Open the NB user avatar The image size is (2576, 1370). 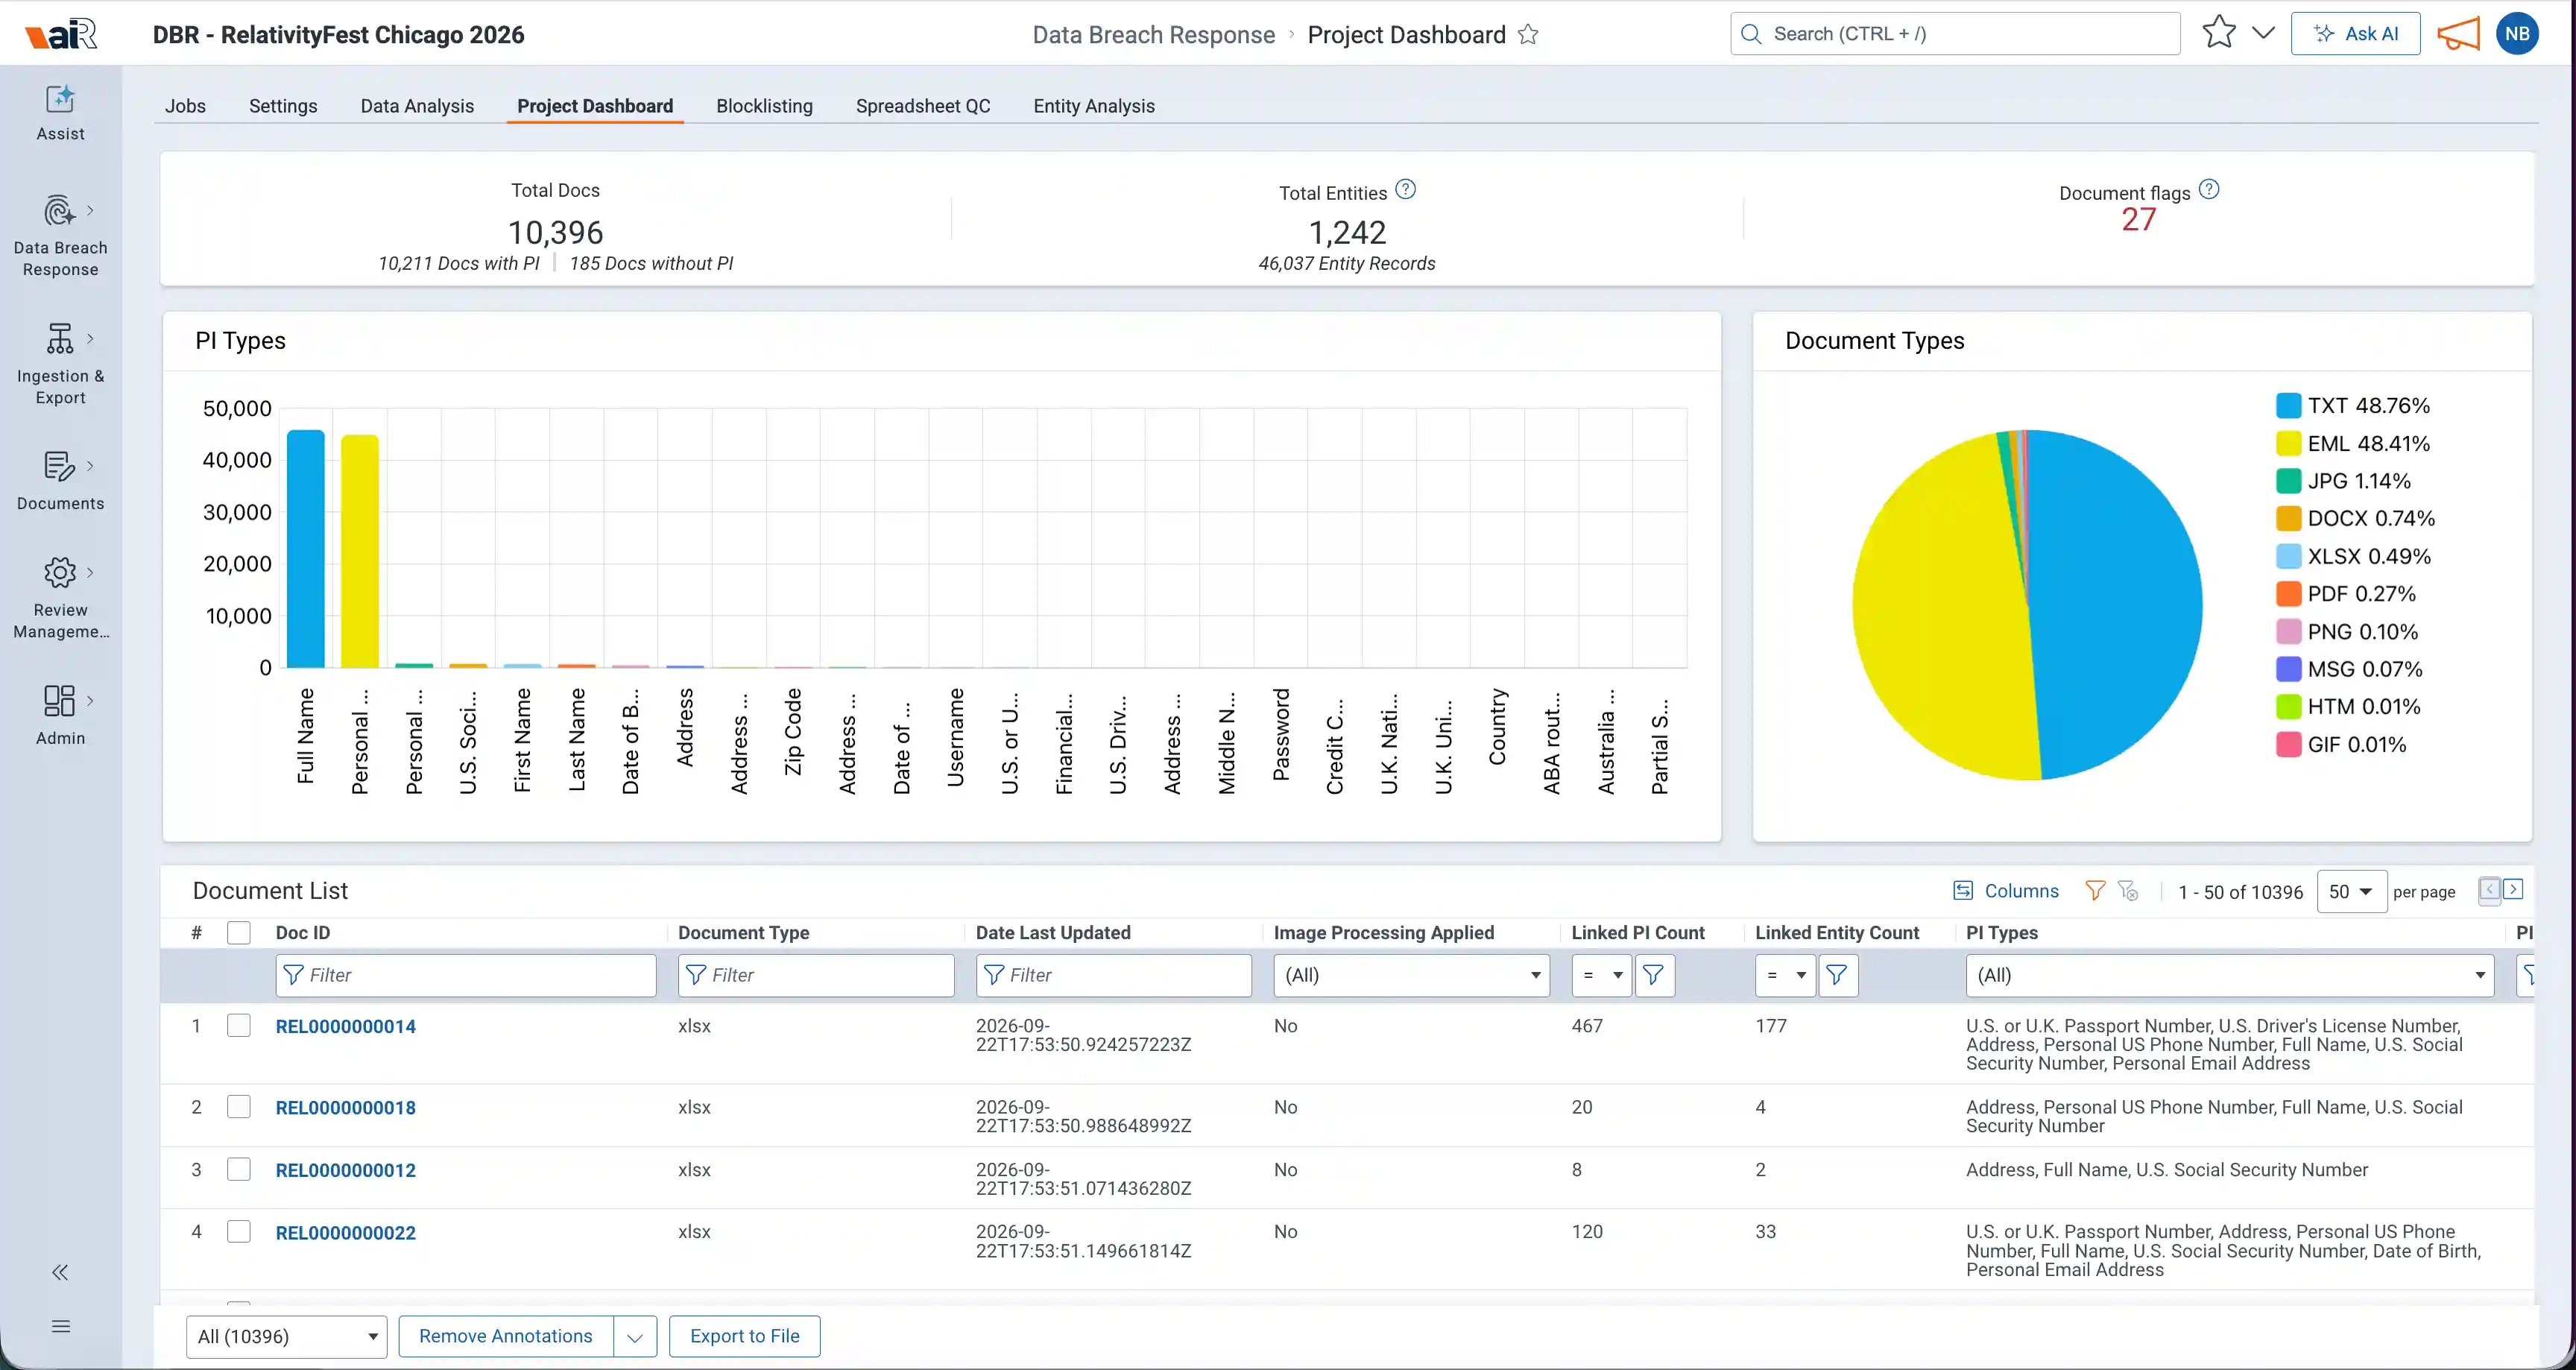coord(2517,34)
